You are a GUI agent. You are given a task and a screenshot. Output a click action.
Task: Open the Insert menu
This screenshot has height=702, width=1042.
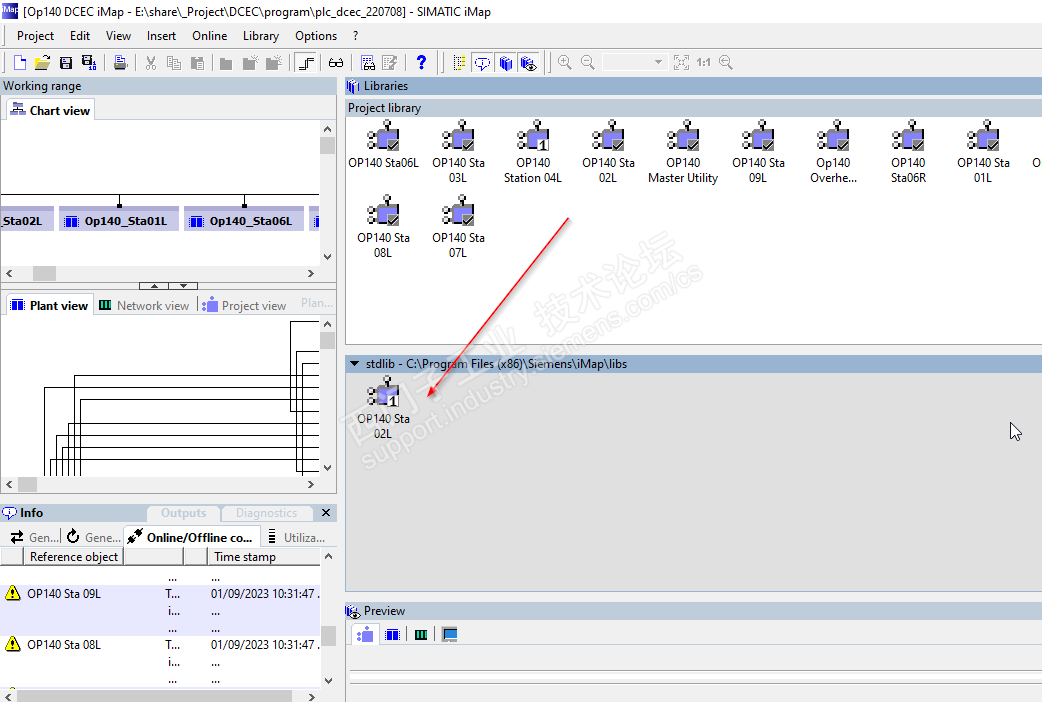coord(161,36)
